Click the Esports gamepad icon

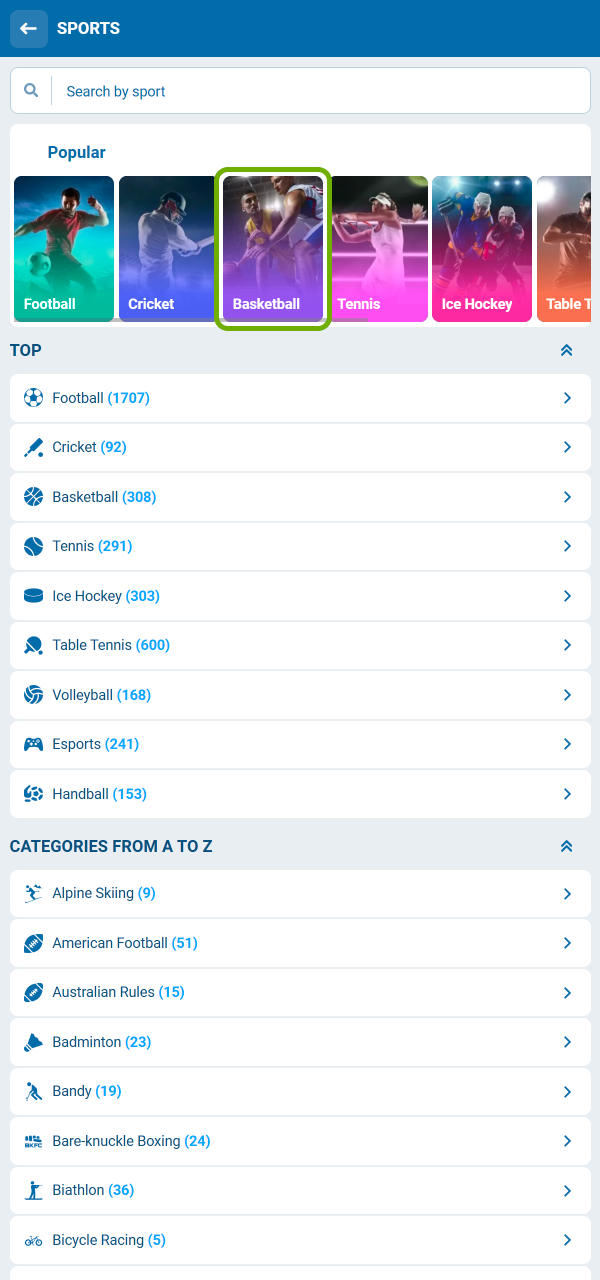(33, 744)
